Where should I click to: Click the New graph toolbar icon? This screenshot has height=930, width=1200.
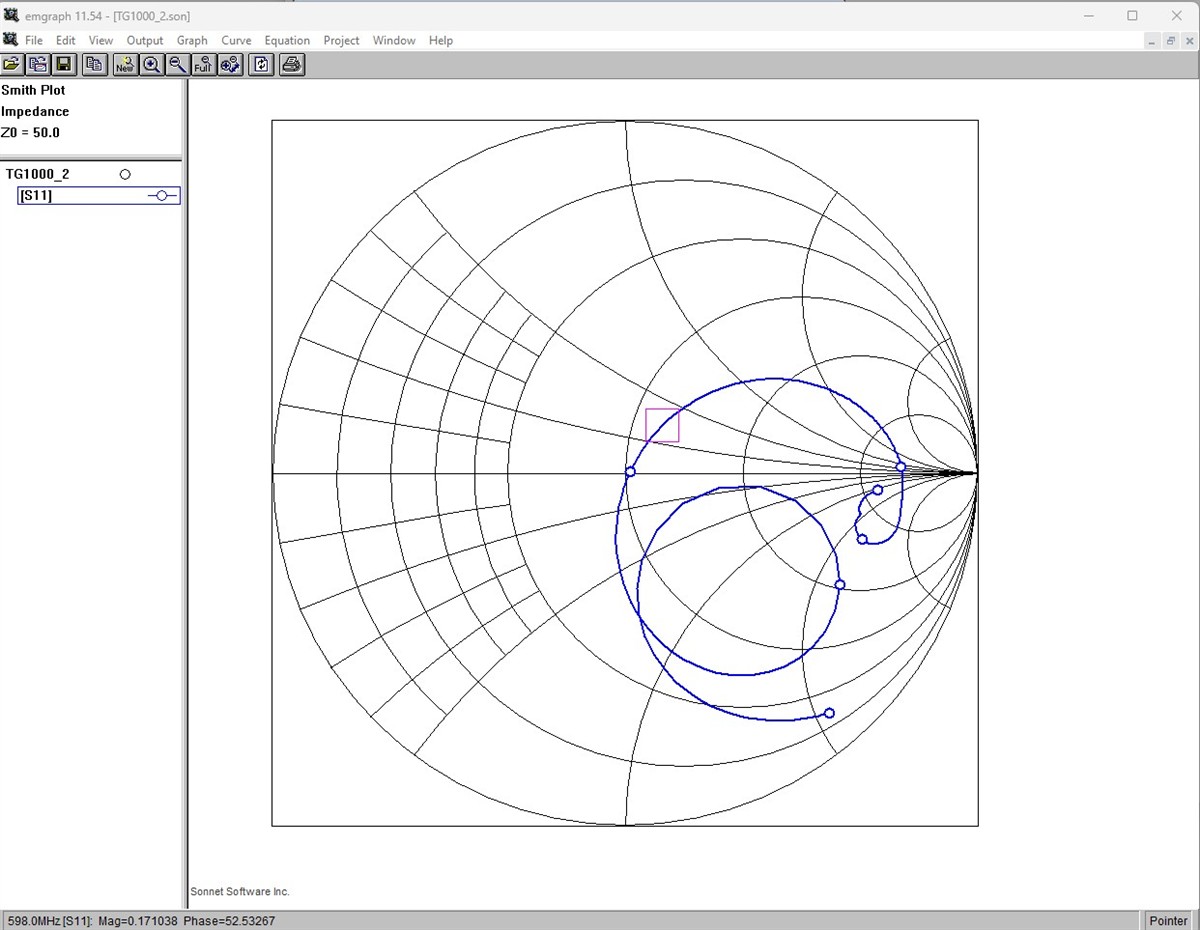click(125, 65)
